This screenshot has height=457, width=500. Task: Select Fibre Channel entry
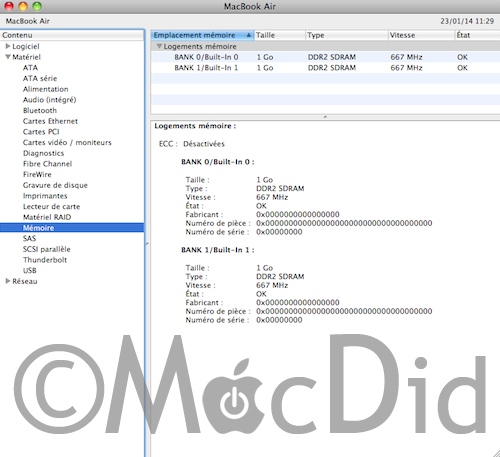47,164
